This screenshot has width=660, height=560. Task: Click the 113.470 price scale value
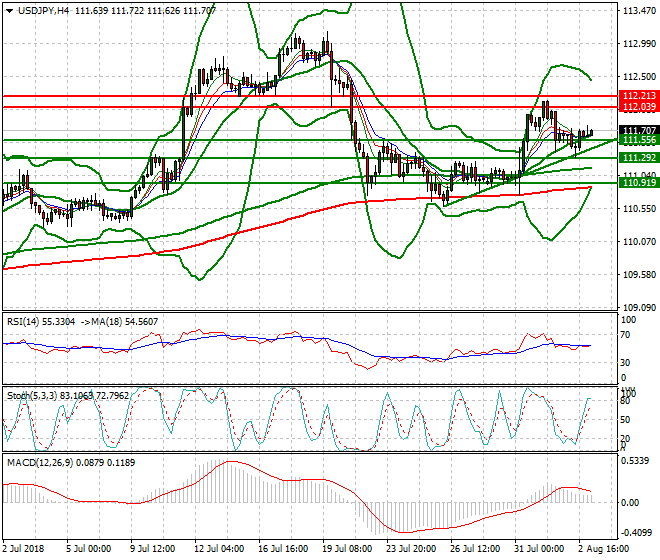pyautogui.click(x=639, y=11)
